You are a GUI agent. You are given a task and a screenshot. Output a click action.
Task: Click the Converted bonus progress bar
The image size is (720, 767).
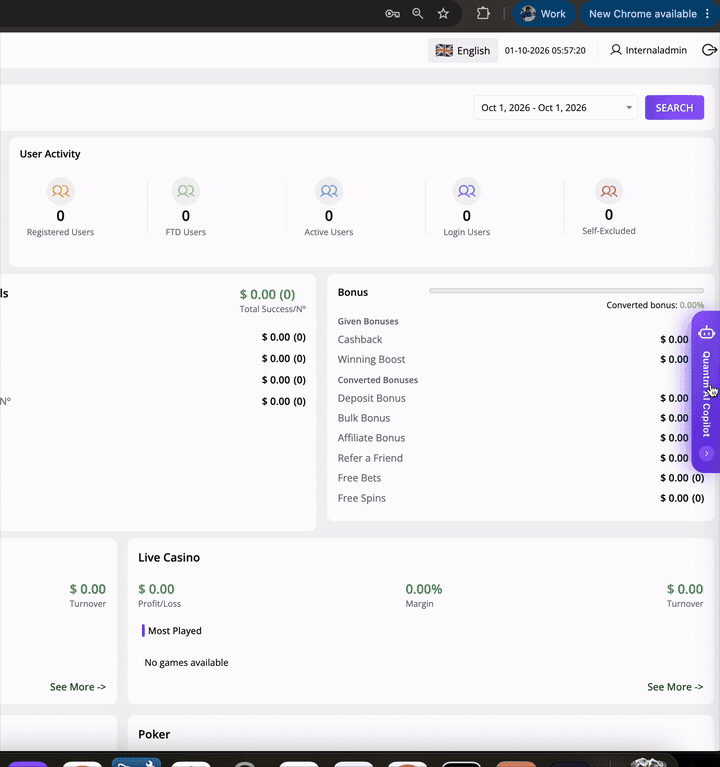566,291
